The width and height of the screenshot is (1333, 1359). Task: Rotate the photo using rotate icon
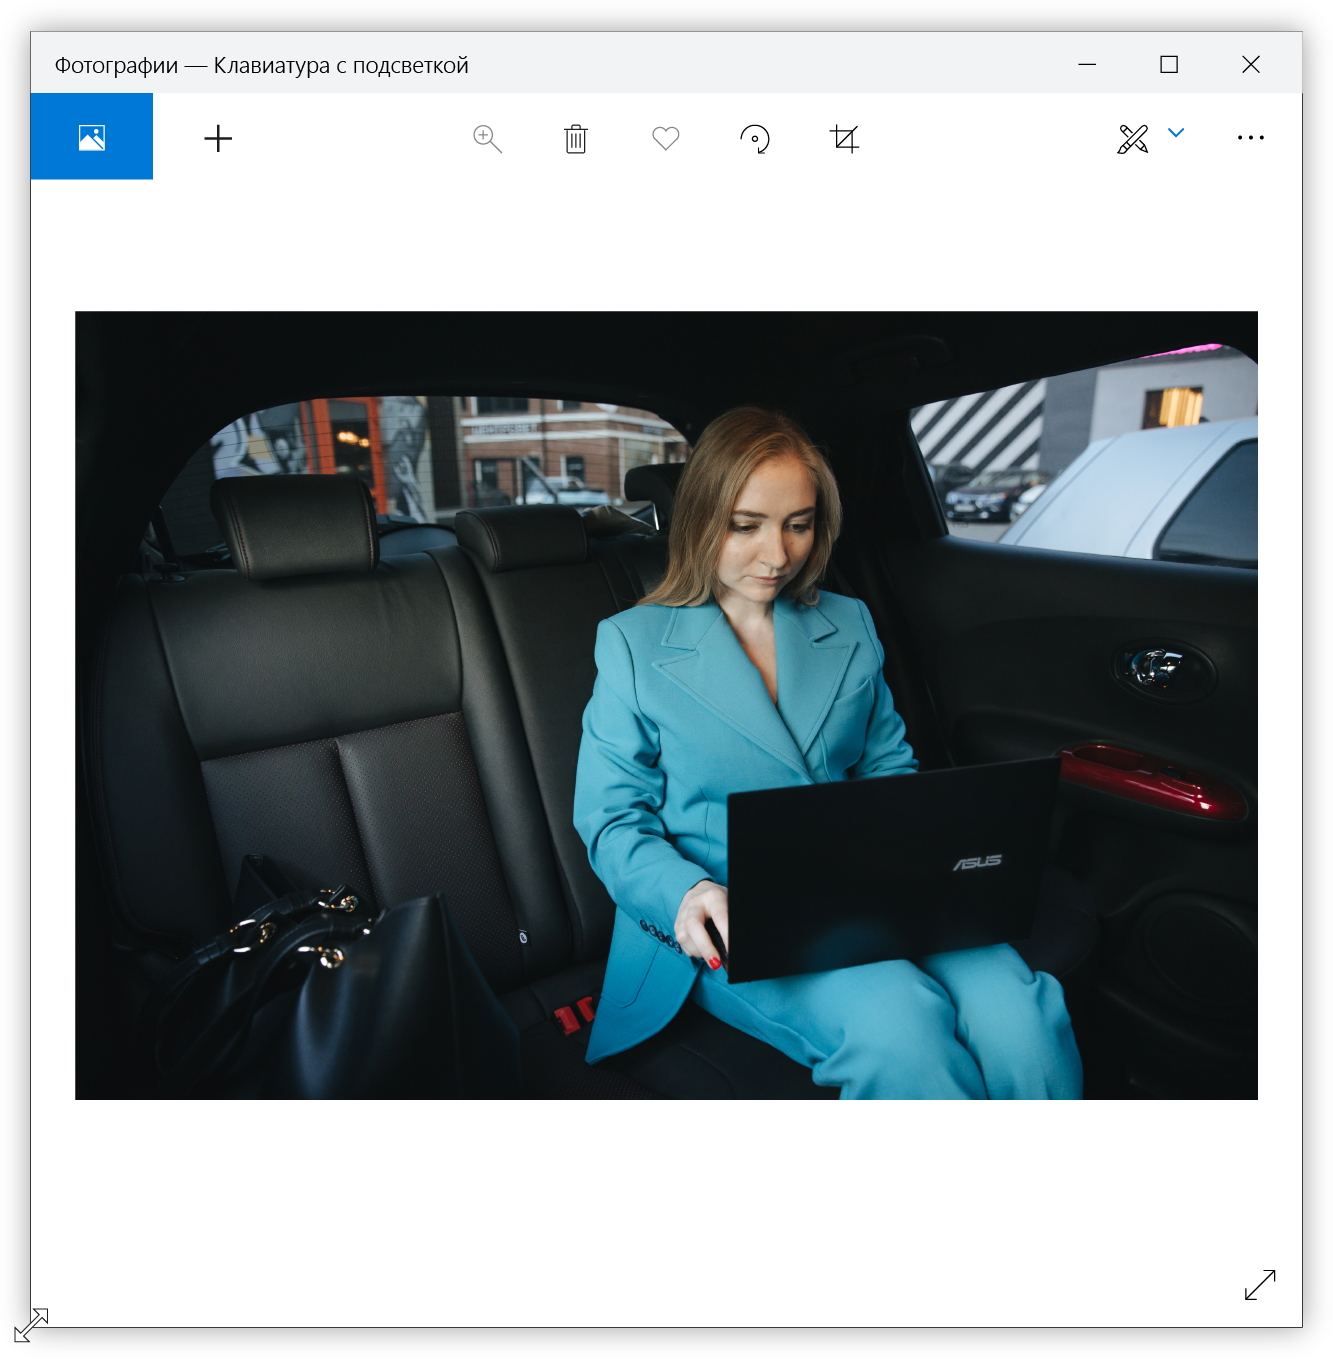click(x=755, y=139)
